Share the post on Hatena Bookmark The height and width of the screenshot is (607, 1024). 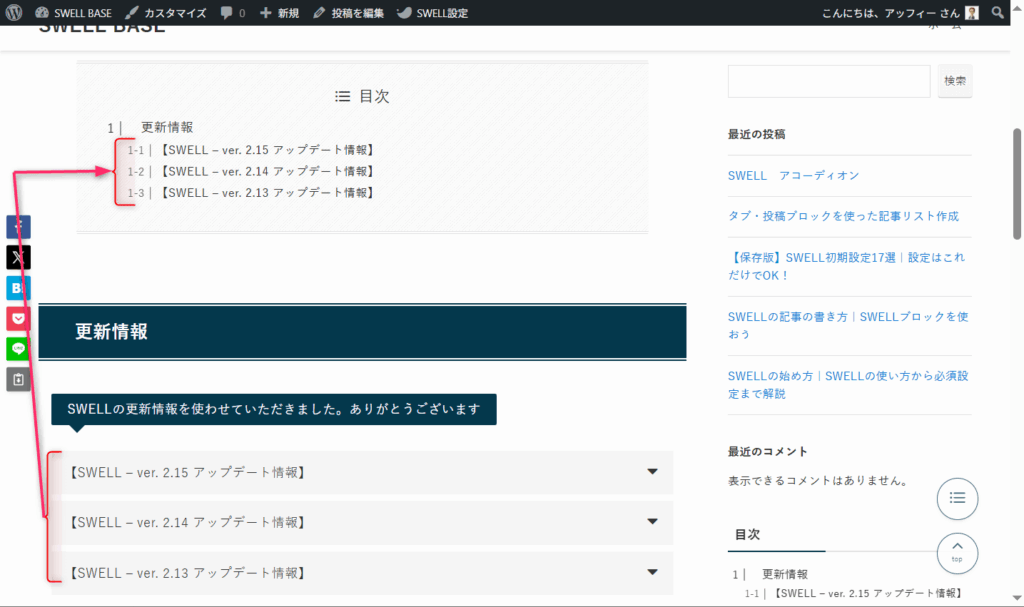pyautogui.click(x=18, y=287)
